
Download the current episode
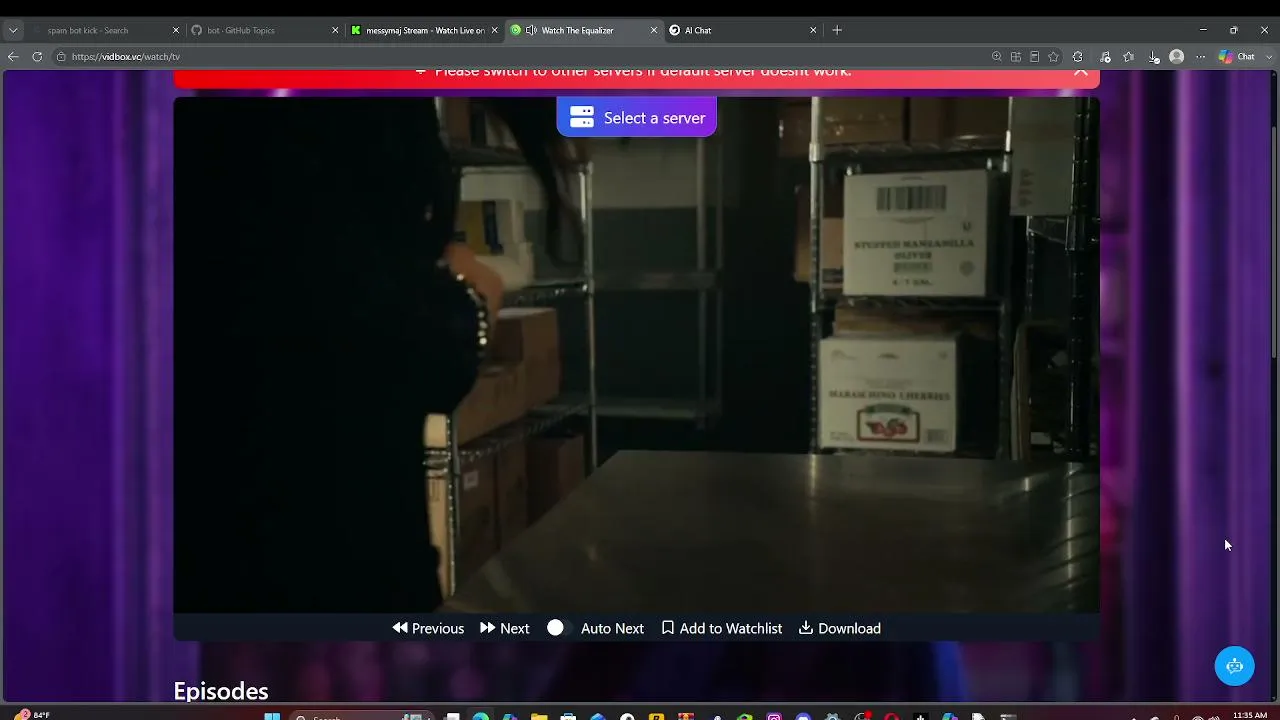coord(840,628)
